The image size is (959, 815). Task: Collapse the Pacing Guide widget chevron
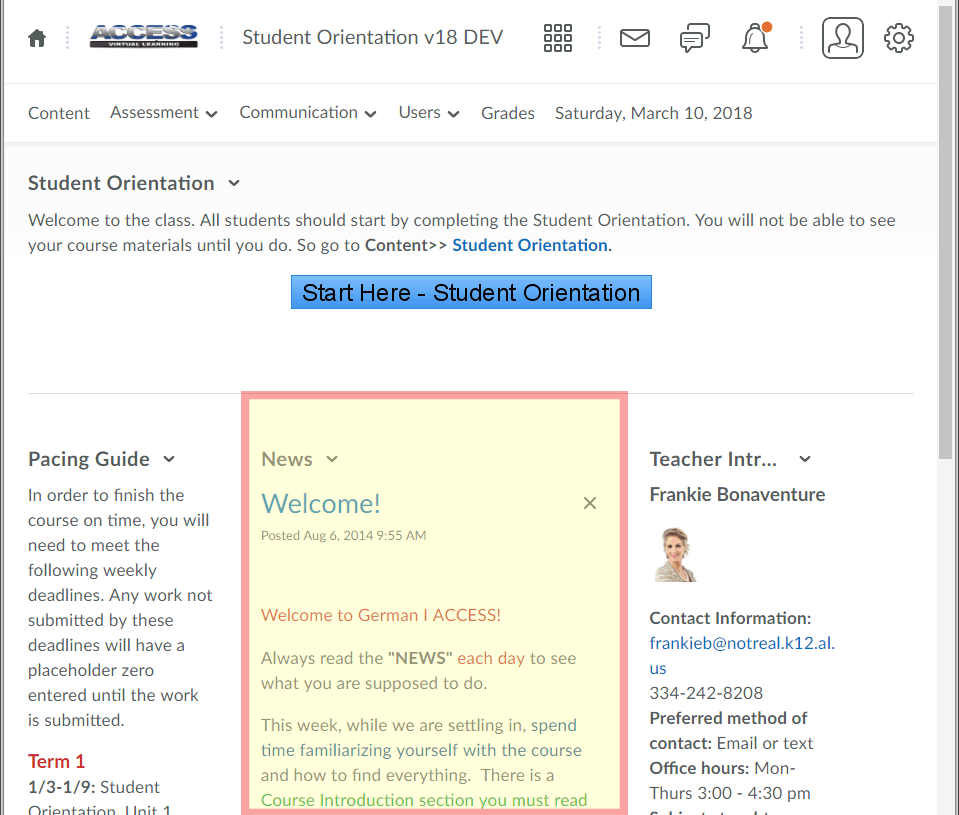[169, 459]
